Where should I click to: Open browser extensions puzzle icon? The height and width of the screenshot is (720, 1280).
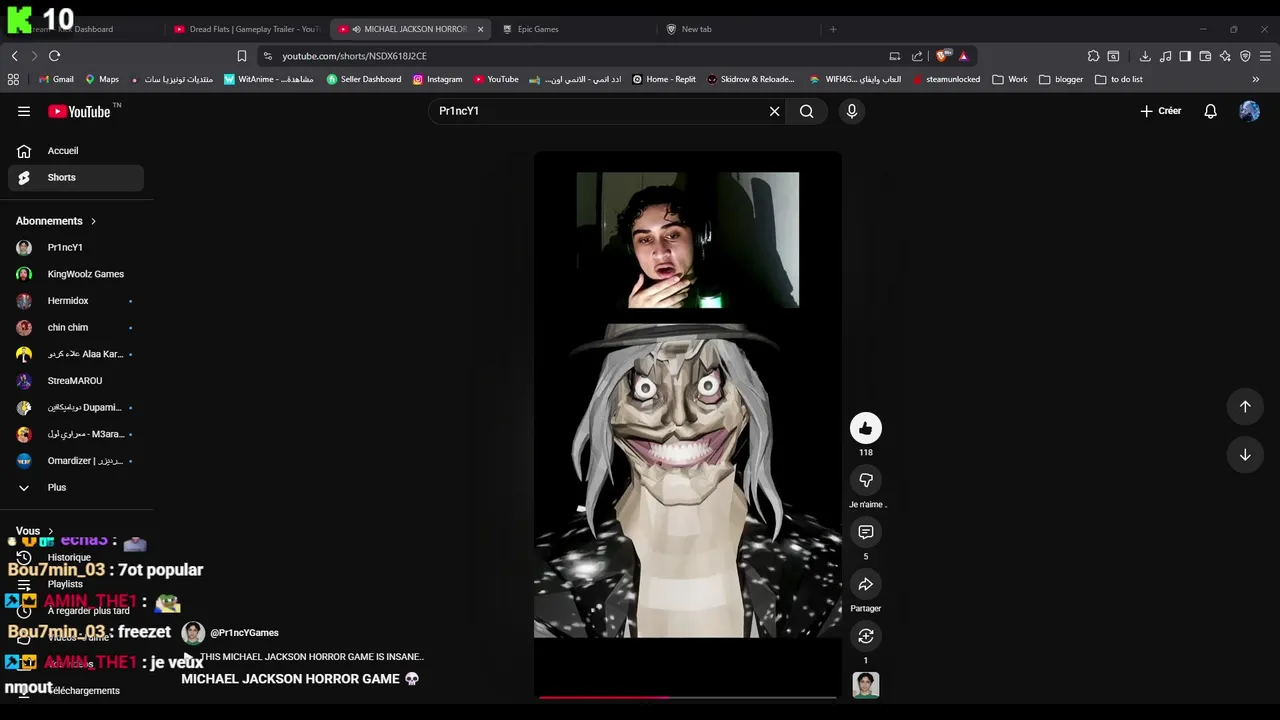1093,56
